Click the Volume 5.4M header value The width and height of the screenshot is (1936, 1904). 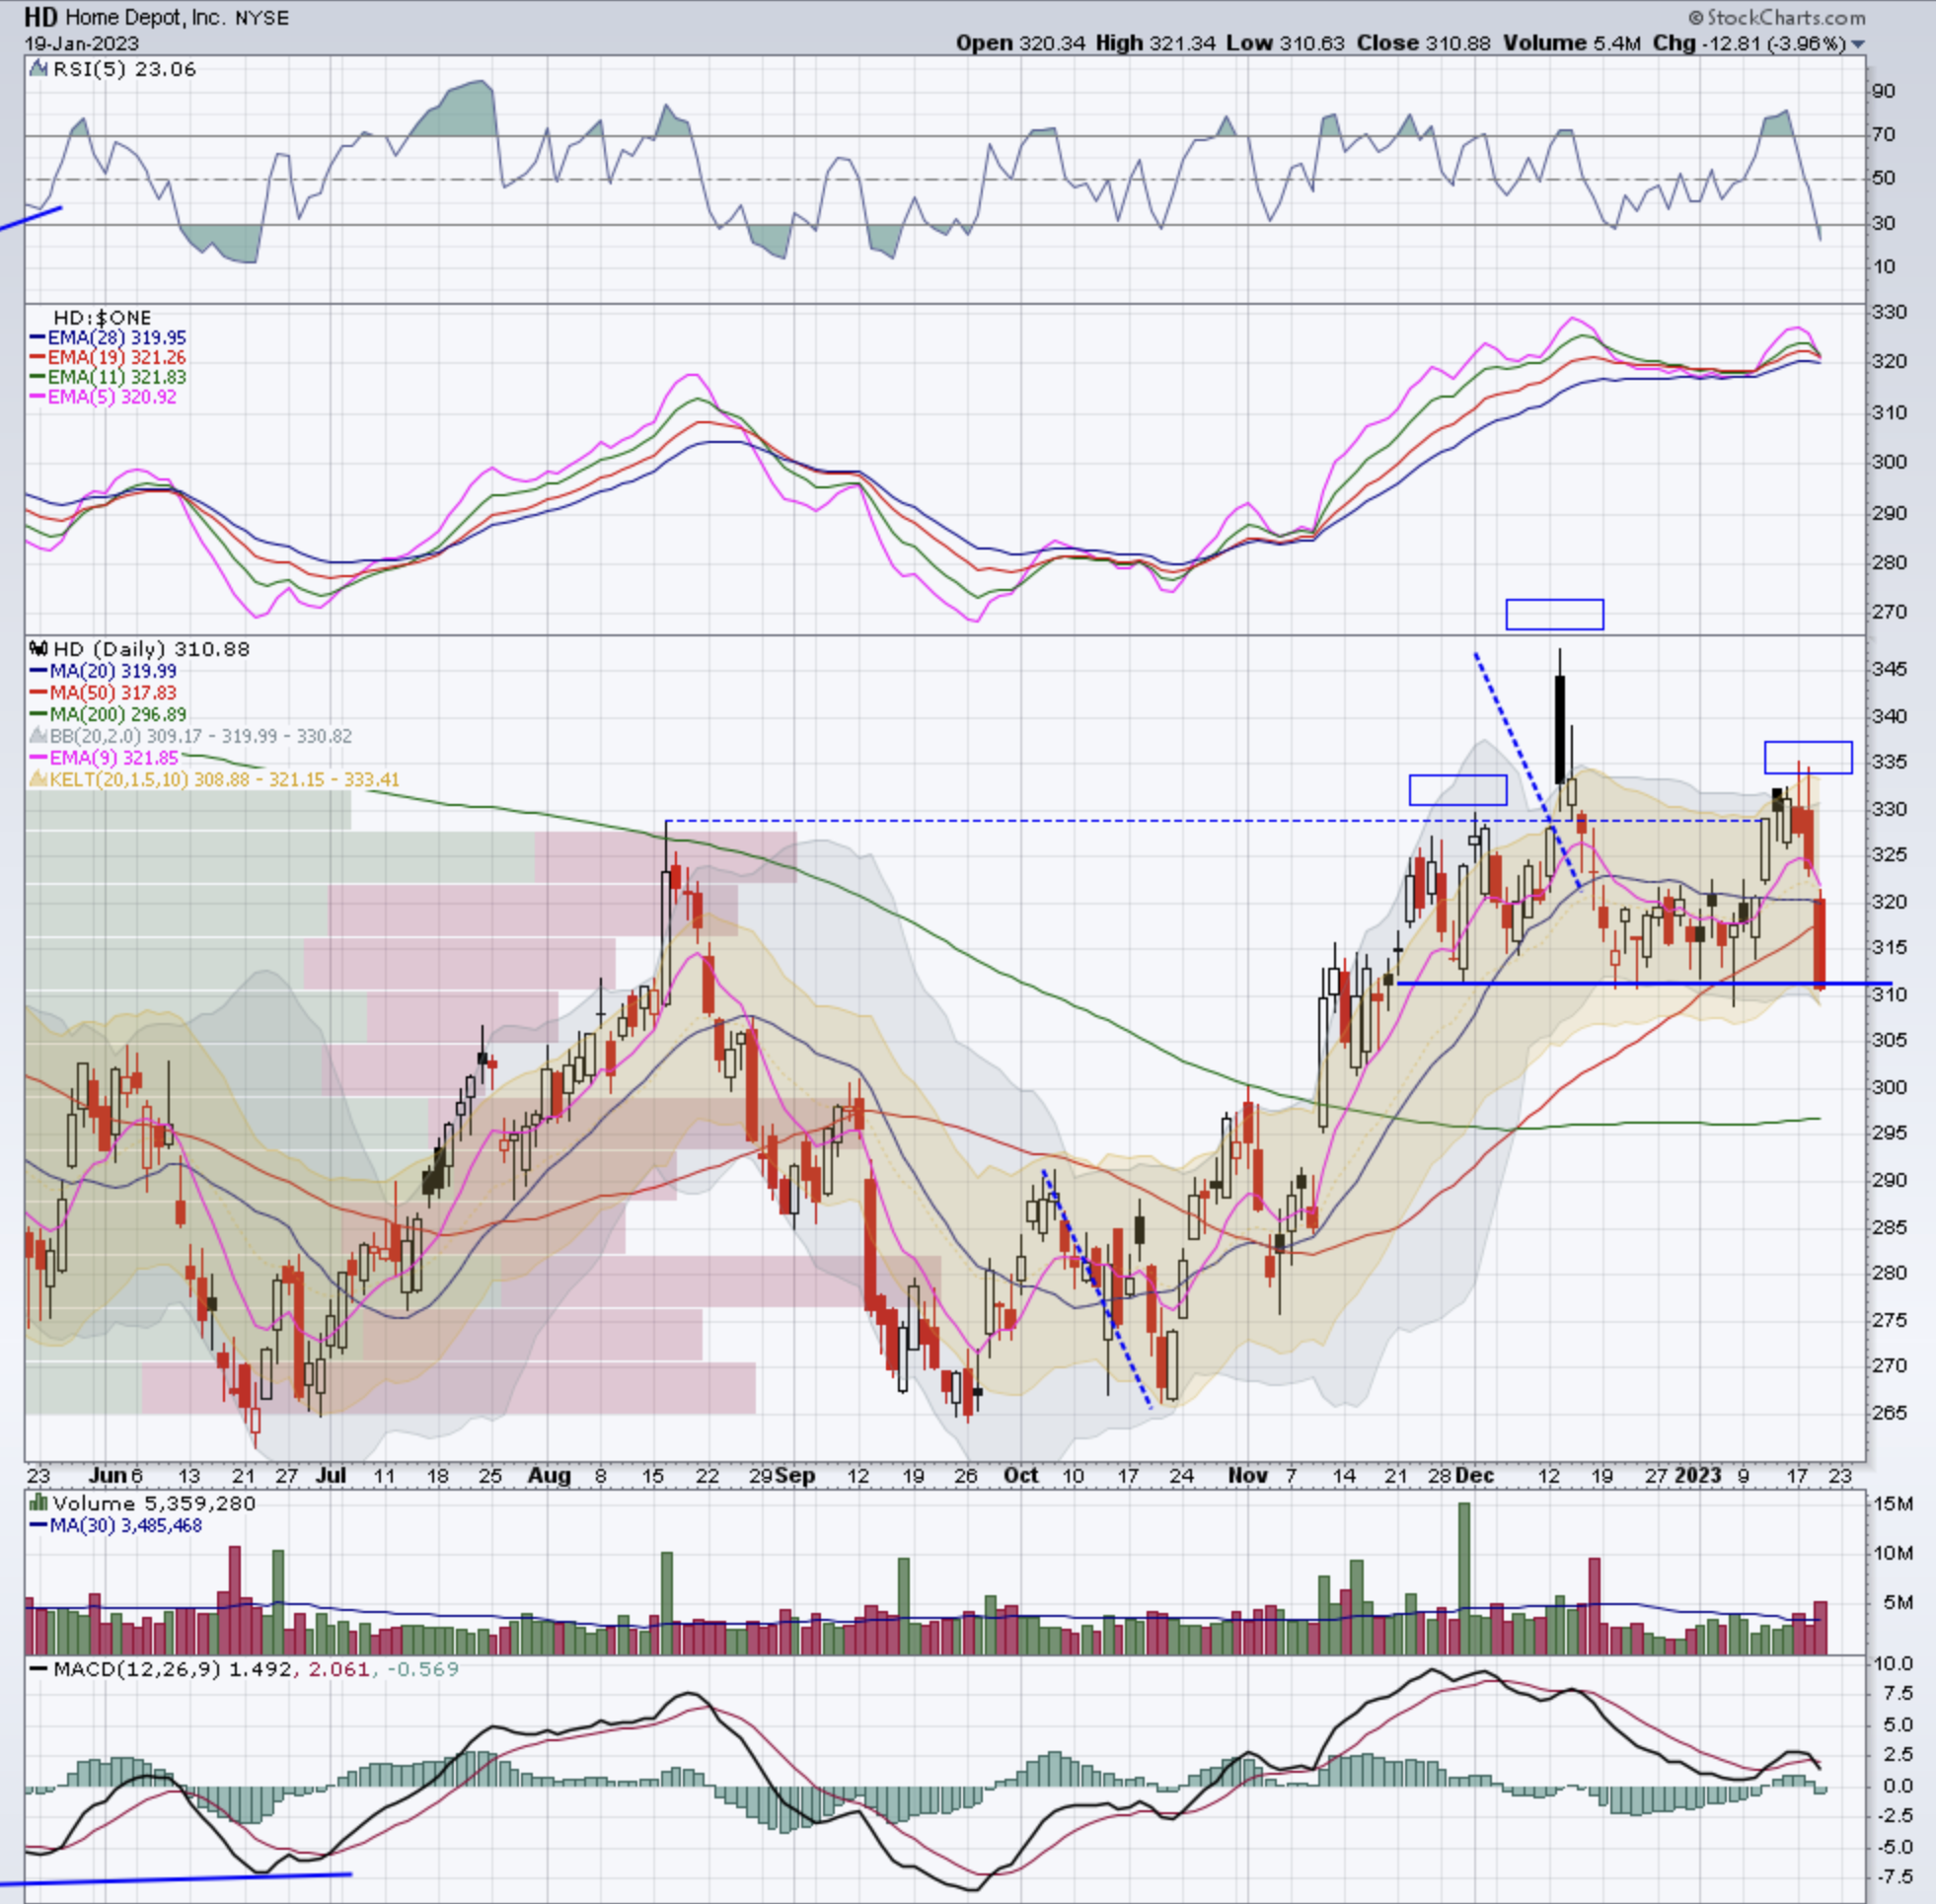tap(1570, 43)
